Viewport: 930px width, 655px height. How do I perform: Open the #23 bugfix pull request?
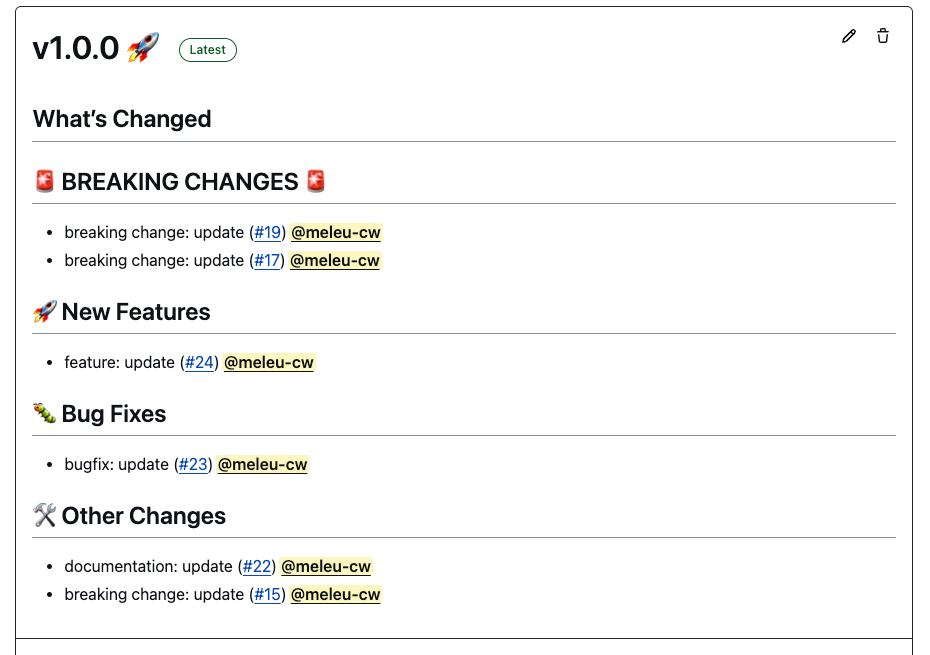click(193, 465)
